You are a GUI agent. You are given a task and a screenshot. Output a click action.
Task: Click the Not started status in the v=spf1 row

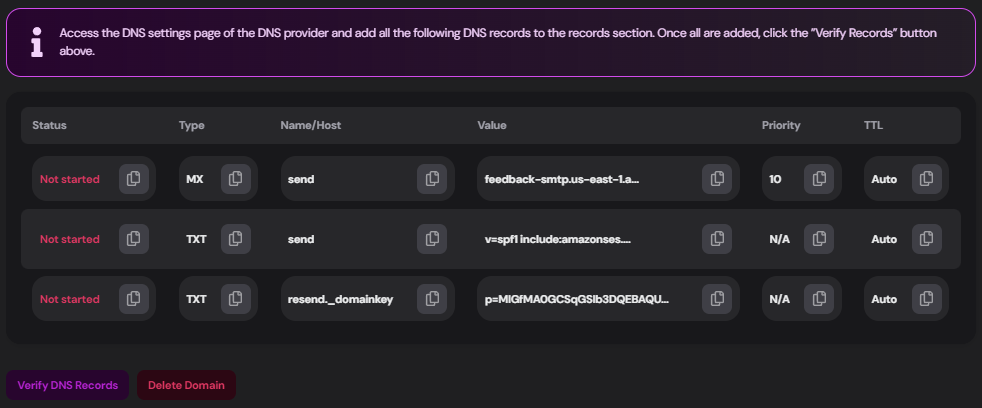70,239
